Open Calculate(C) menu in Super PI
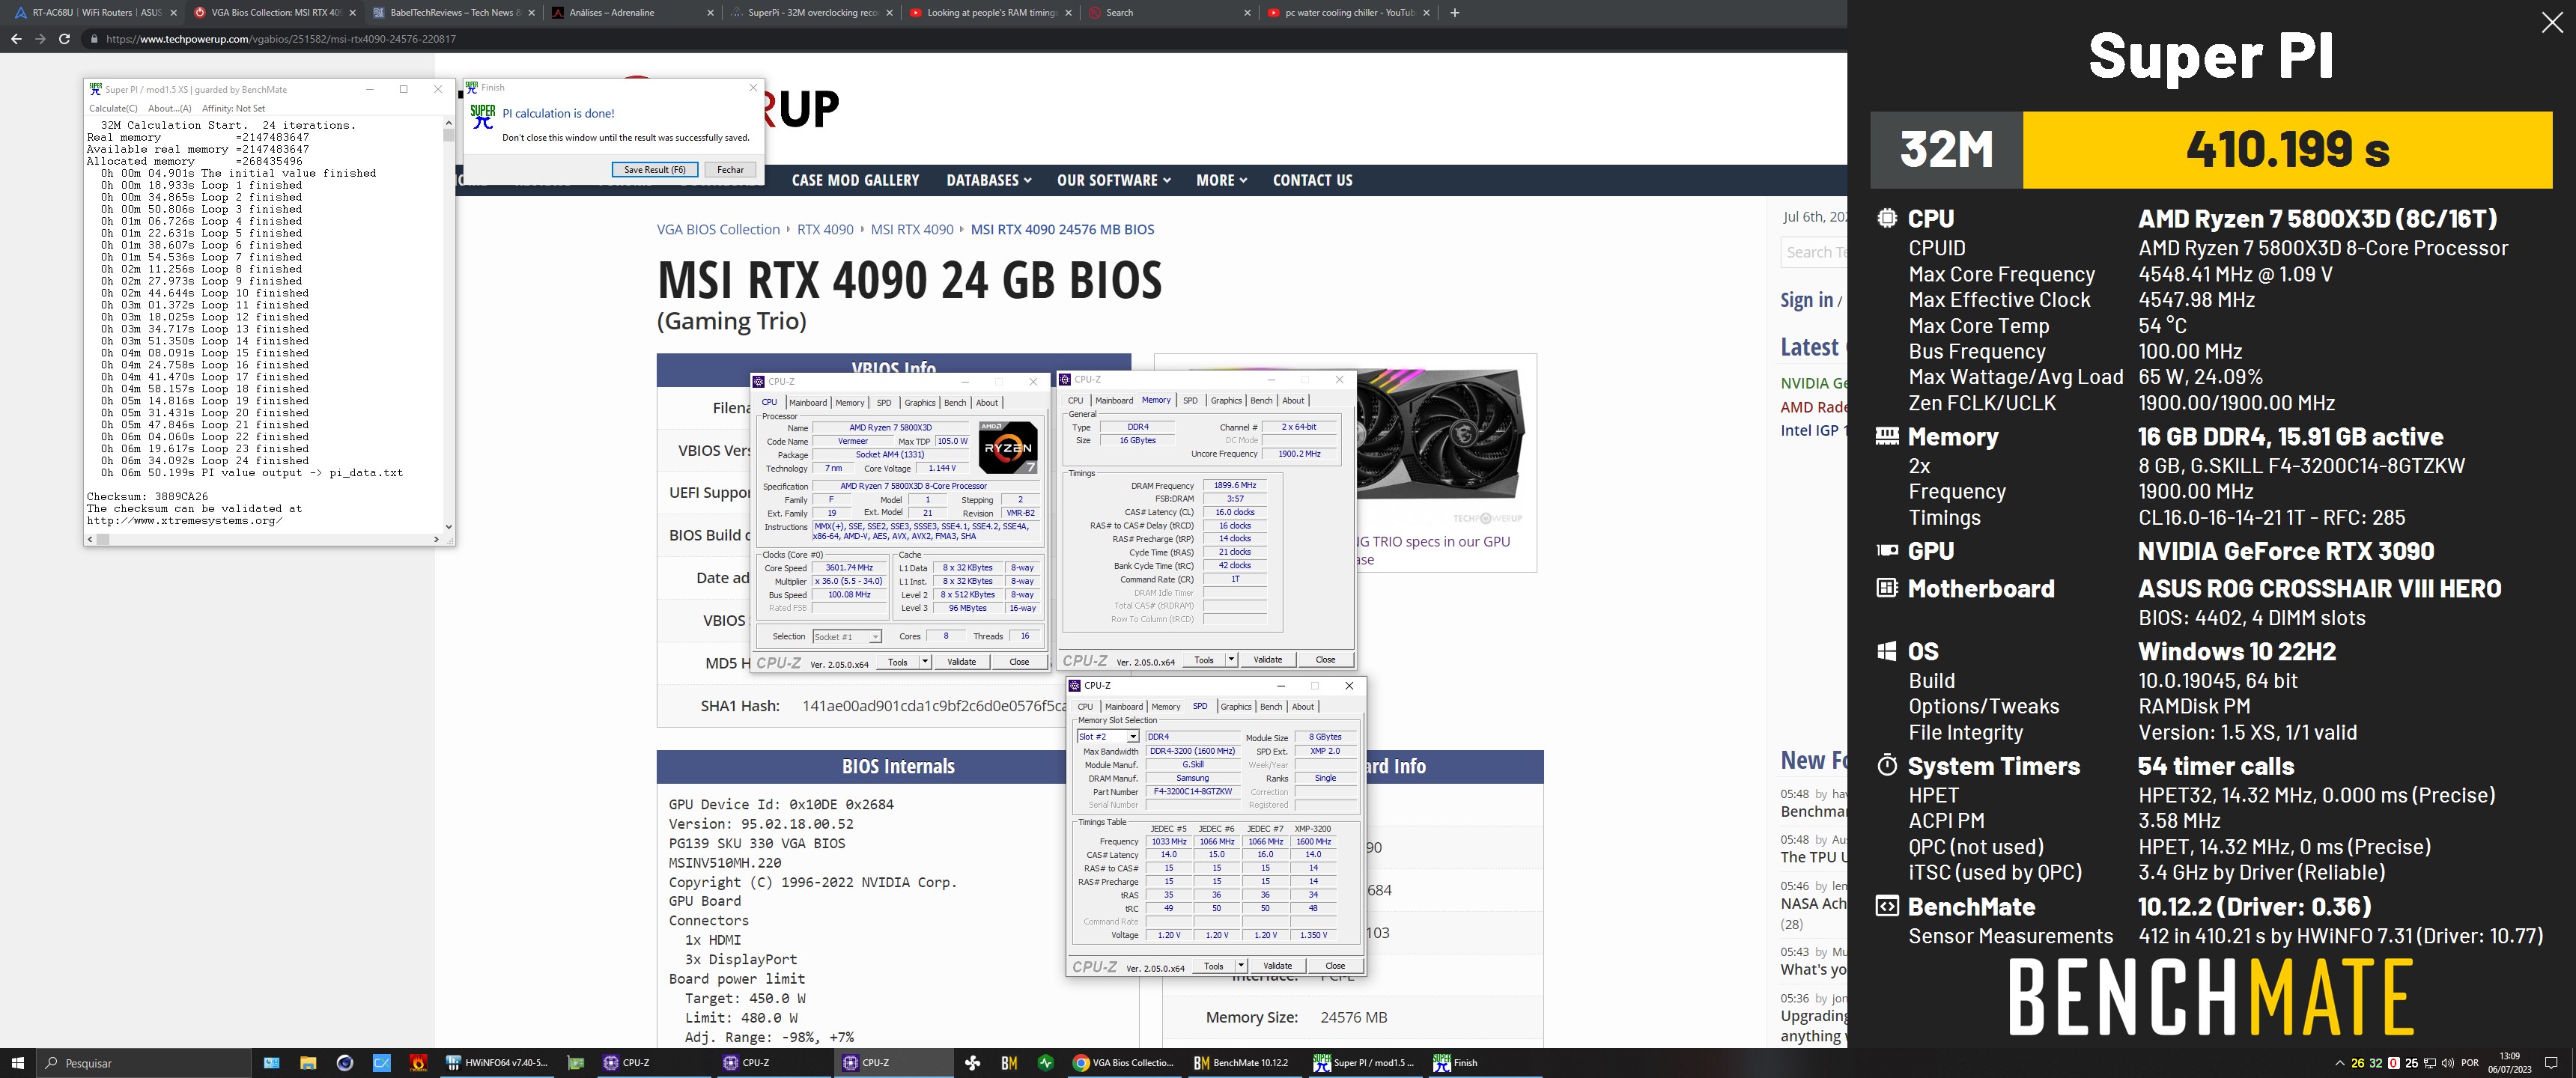This screenshot has height=1078, width=2576. [113, 108]
